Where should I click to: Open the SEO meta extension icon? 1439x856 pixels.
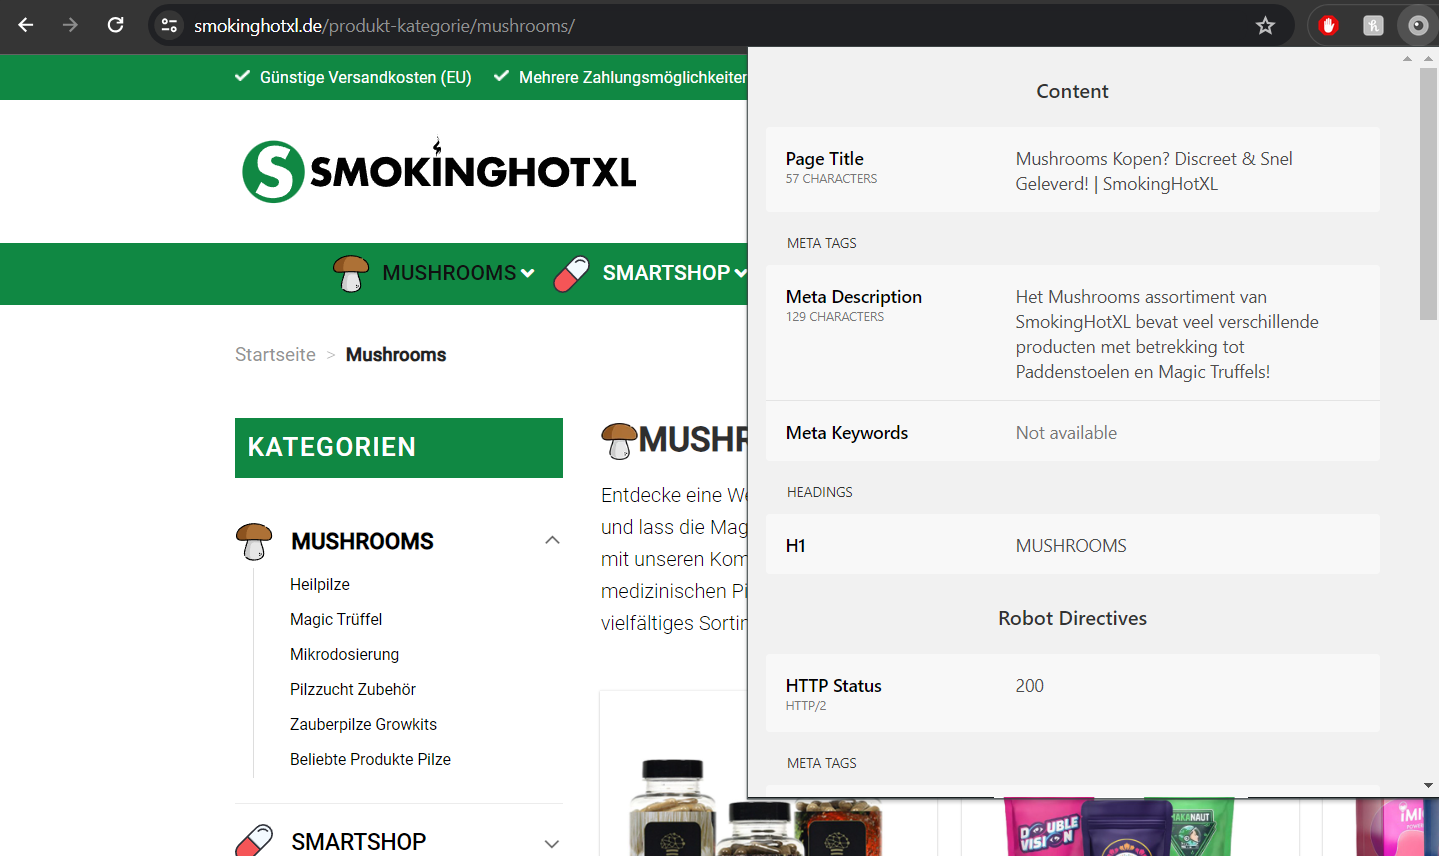coord(1418,25)
